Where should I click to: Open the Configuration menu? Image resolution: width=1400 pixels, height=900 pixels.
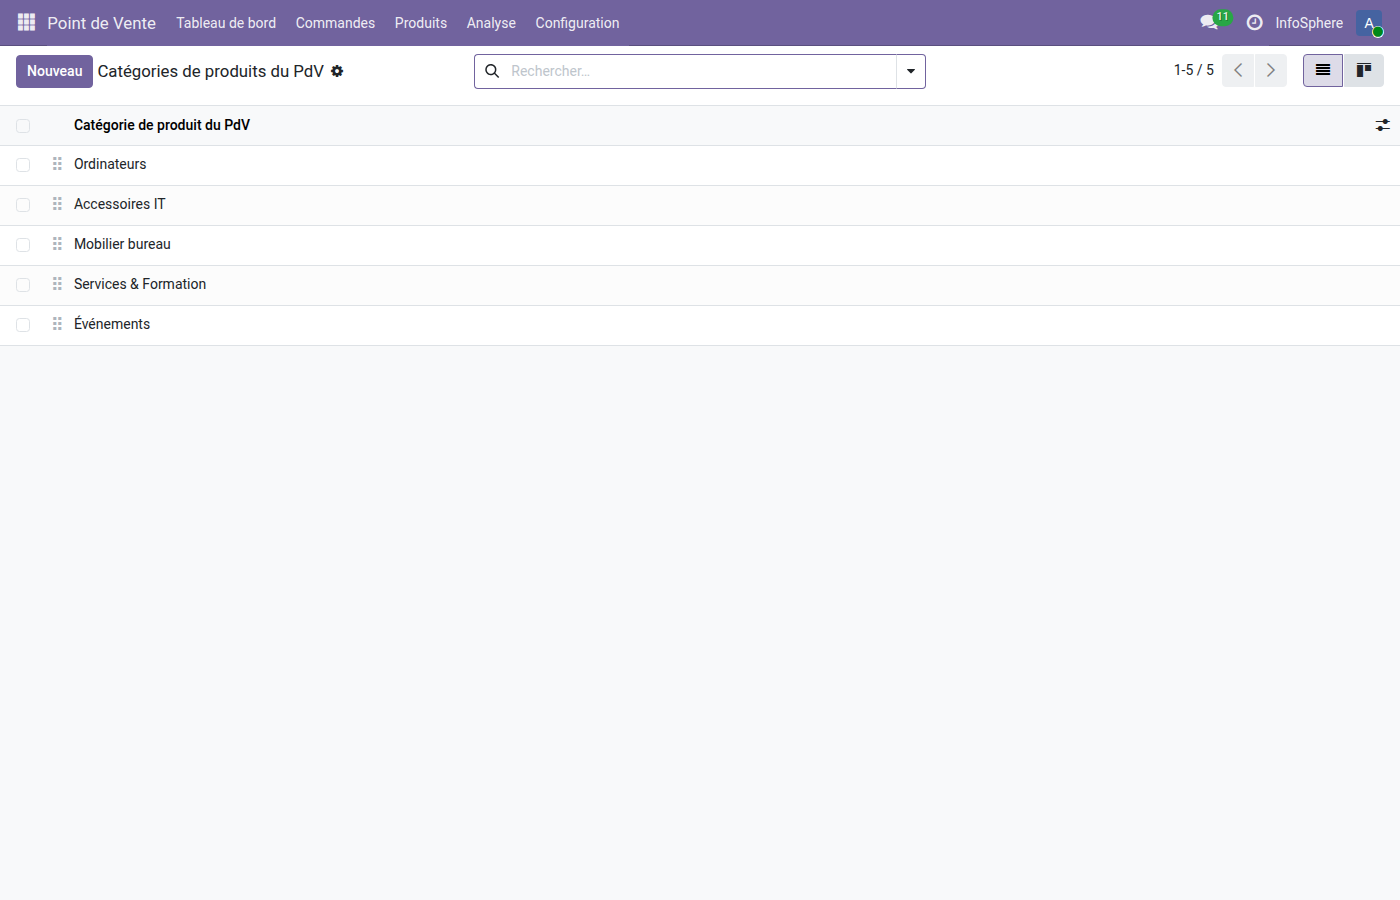pos(577,23)
